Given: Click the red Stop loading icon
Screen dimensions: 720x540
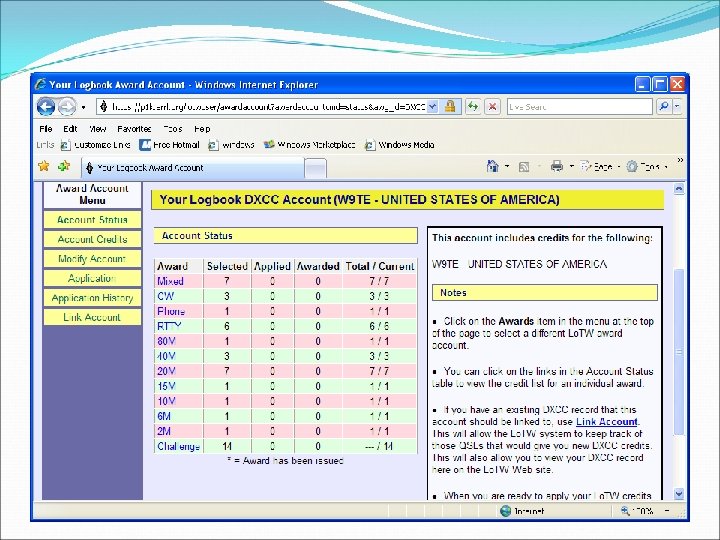Looking at the screenshot, I should point(492,107).
